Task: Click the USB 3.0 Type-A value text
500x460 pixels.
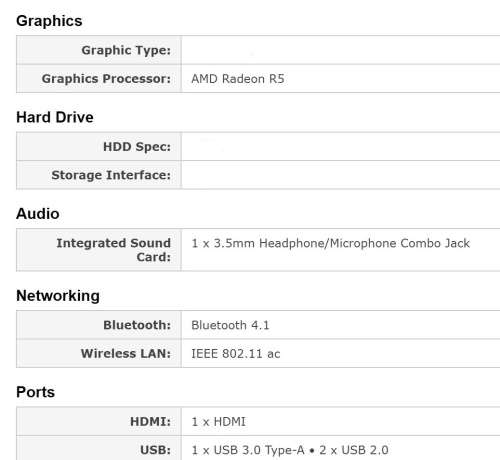Action: click(x=259, y=450)
